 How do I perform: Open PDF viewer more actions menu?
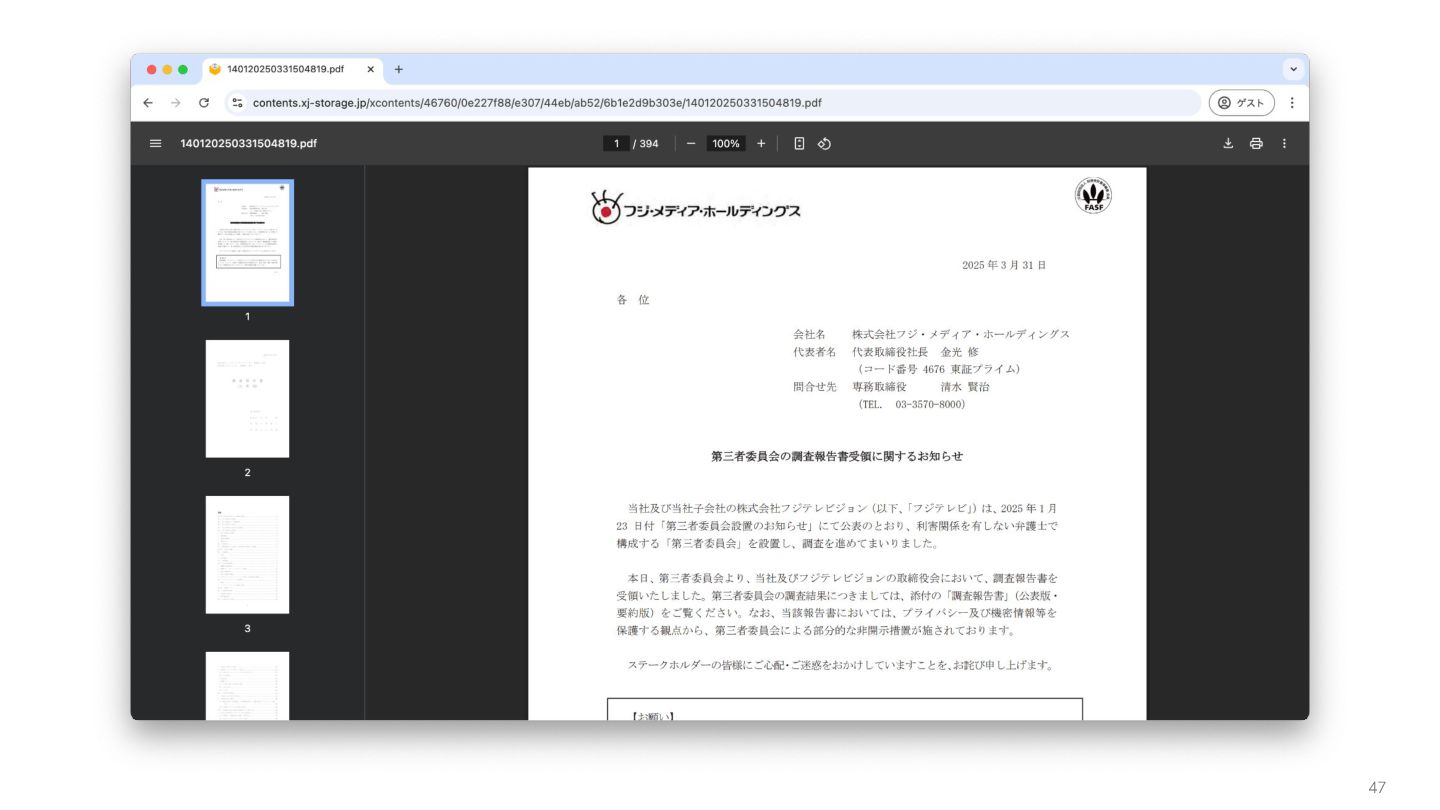(1284, 143)
